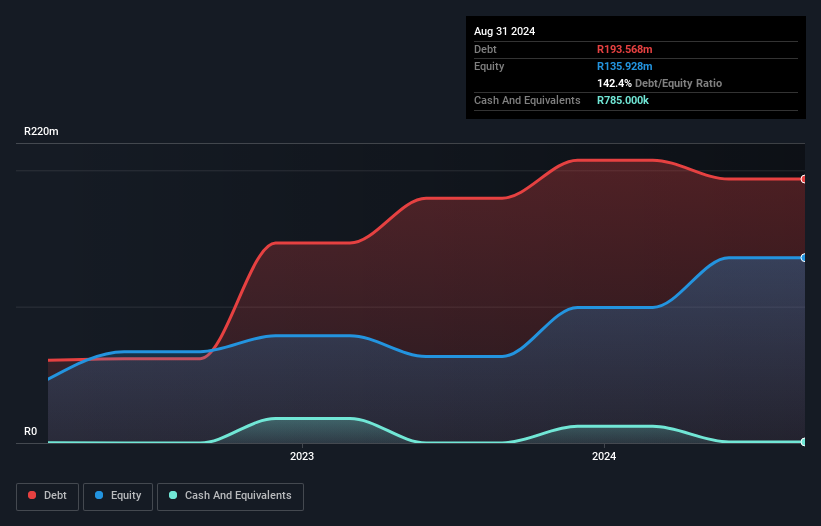This screenshot has height=526, width=821.
Task: Select the 2023 x-axis label
Action: point(302,456)
